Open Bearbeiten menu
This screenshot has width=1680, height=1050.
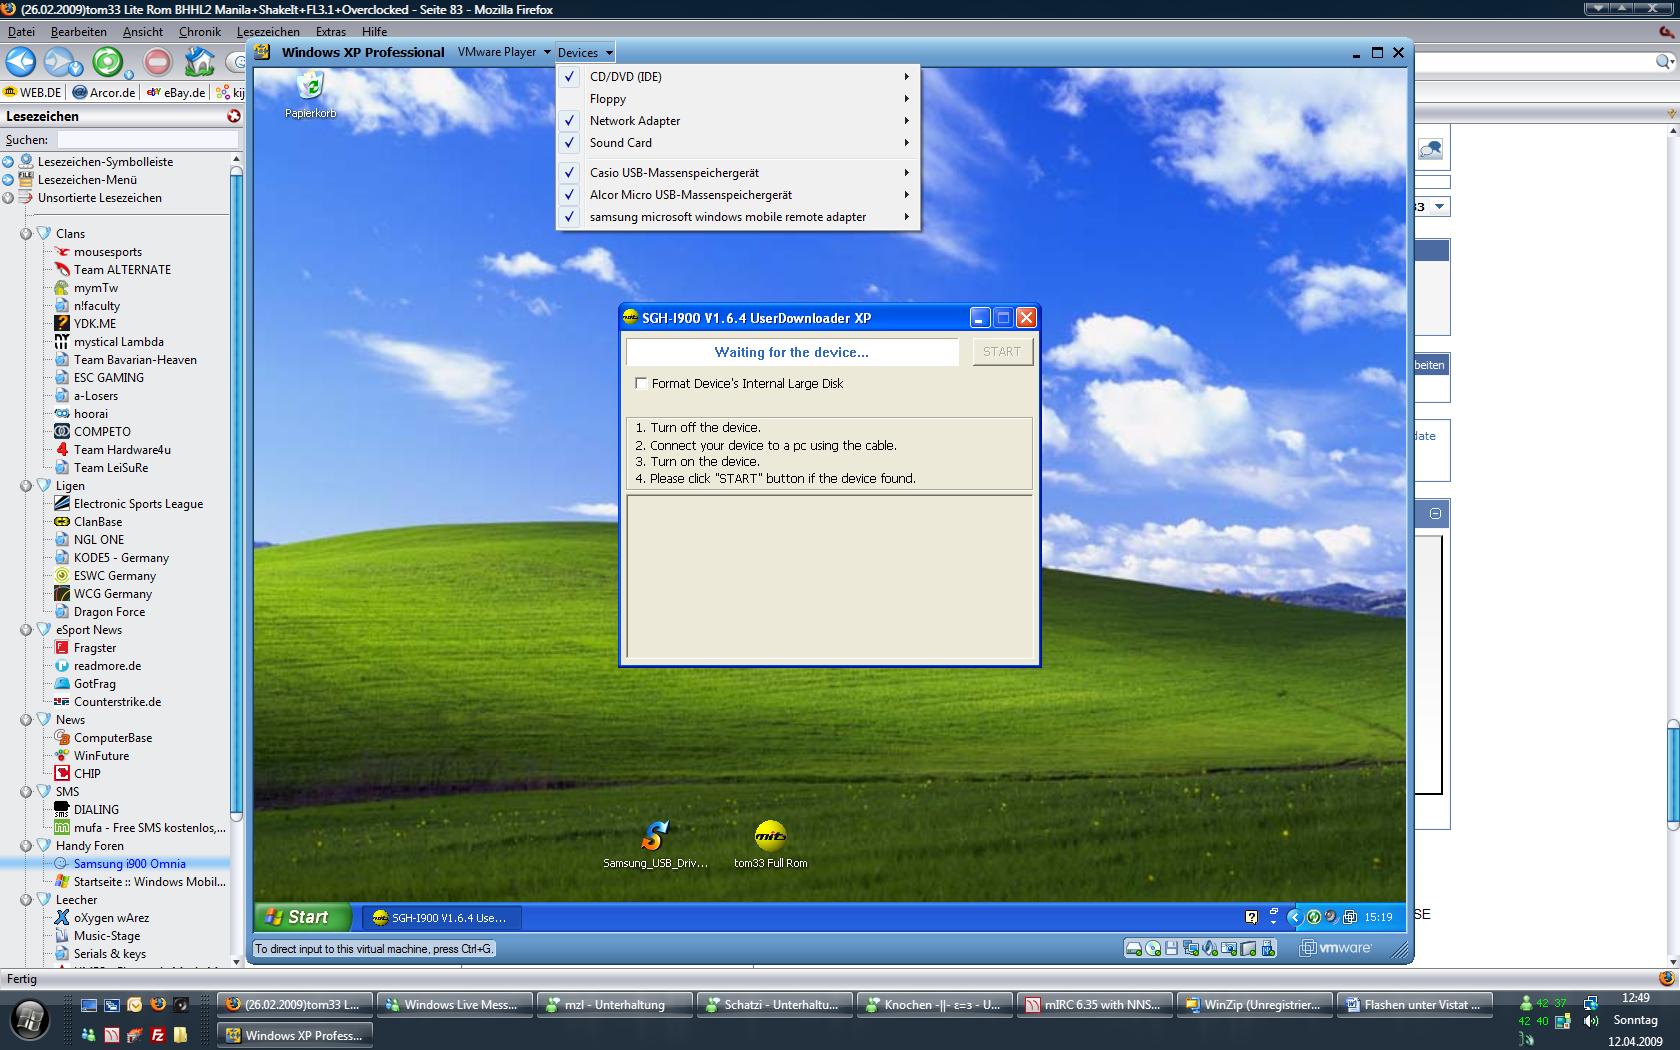[79, 32]
